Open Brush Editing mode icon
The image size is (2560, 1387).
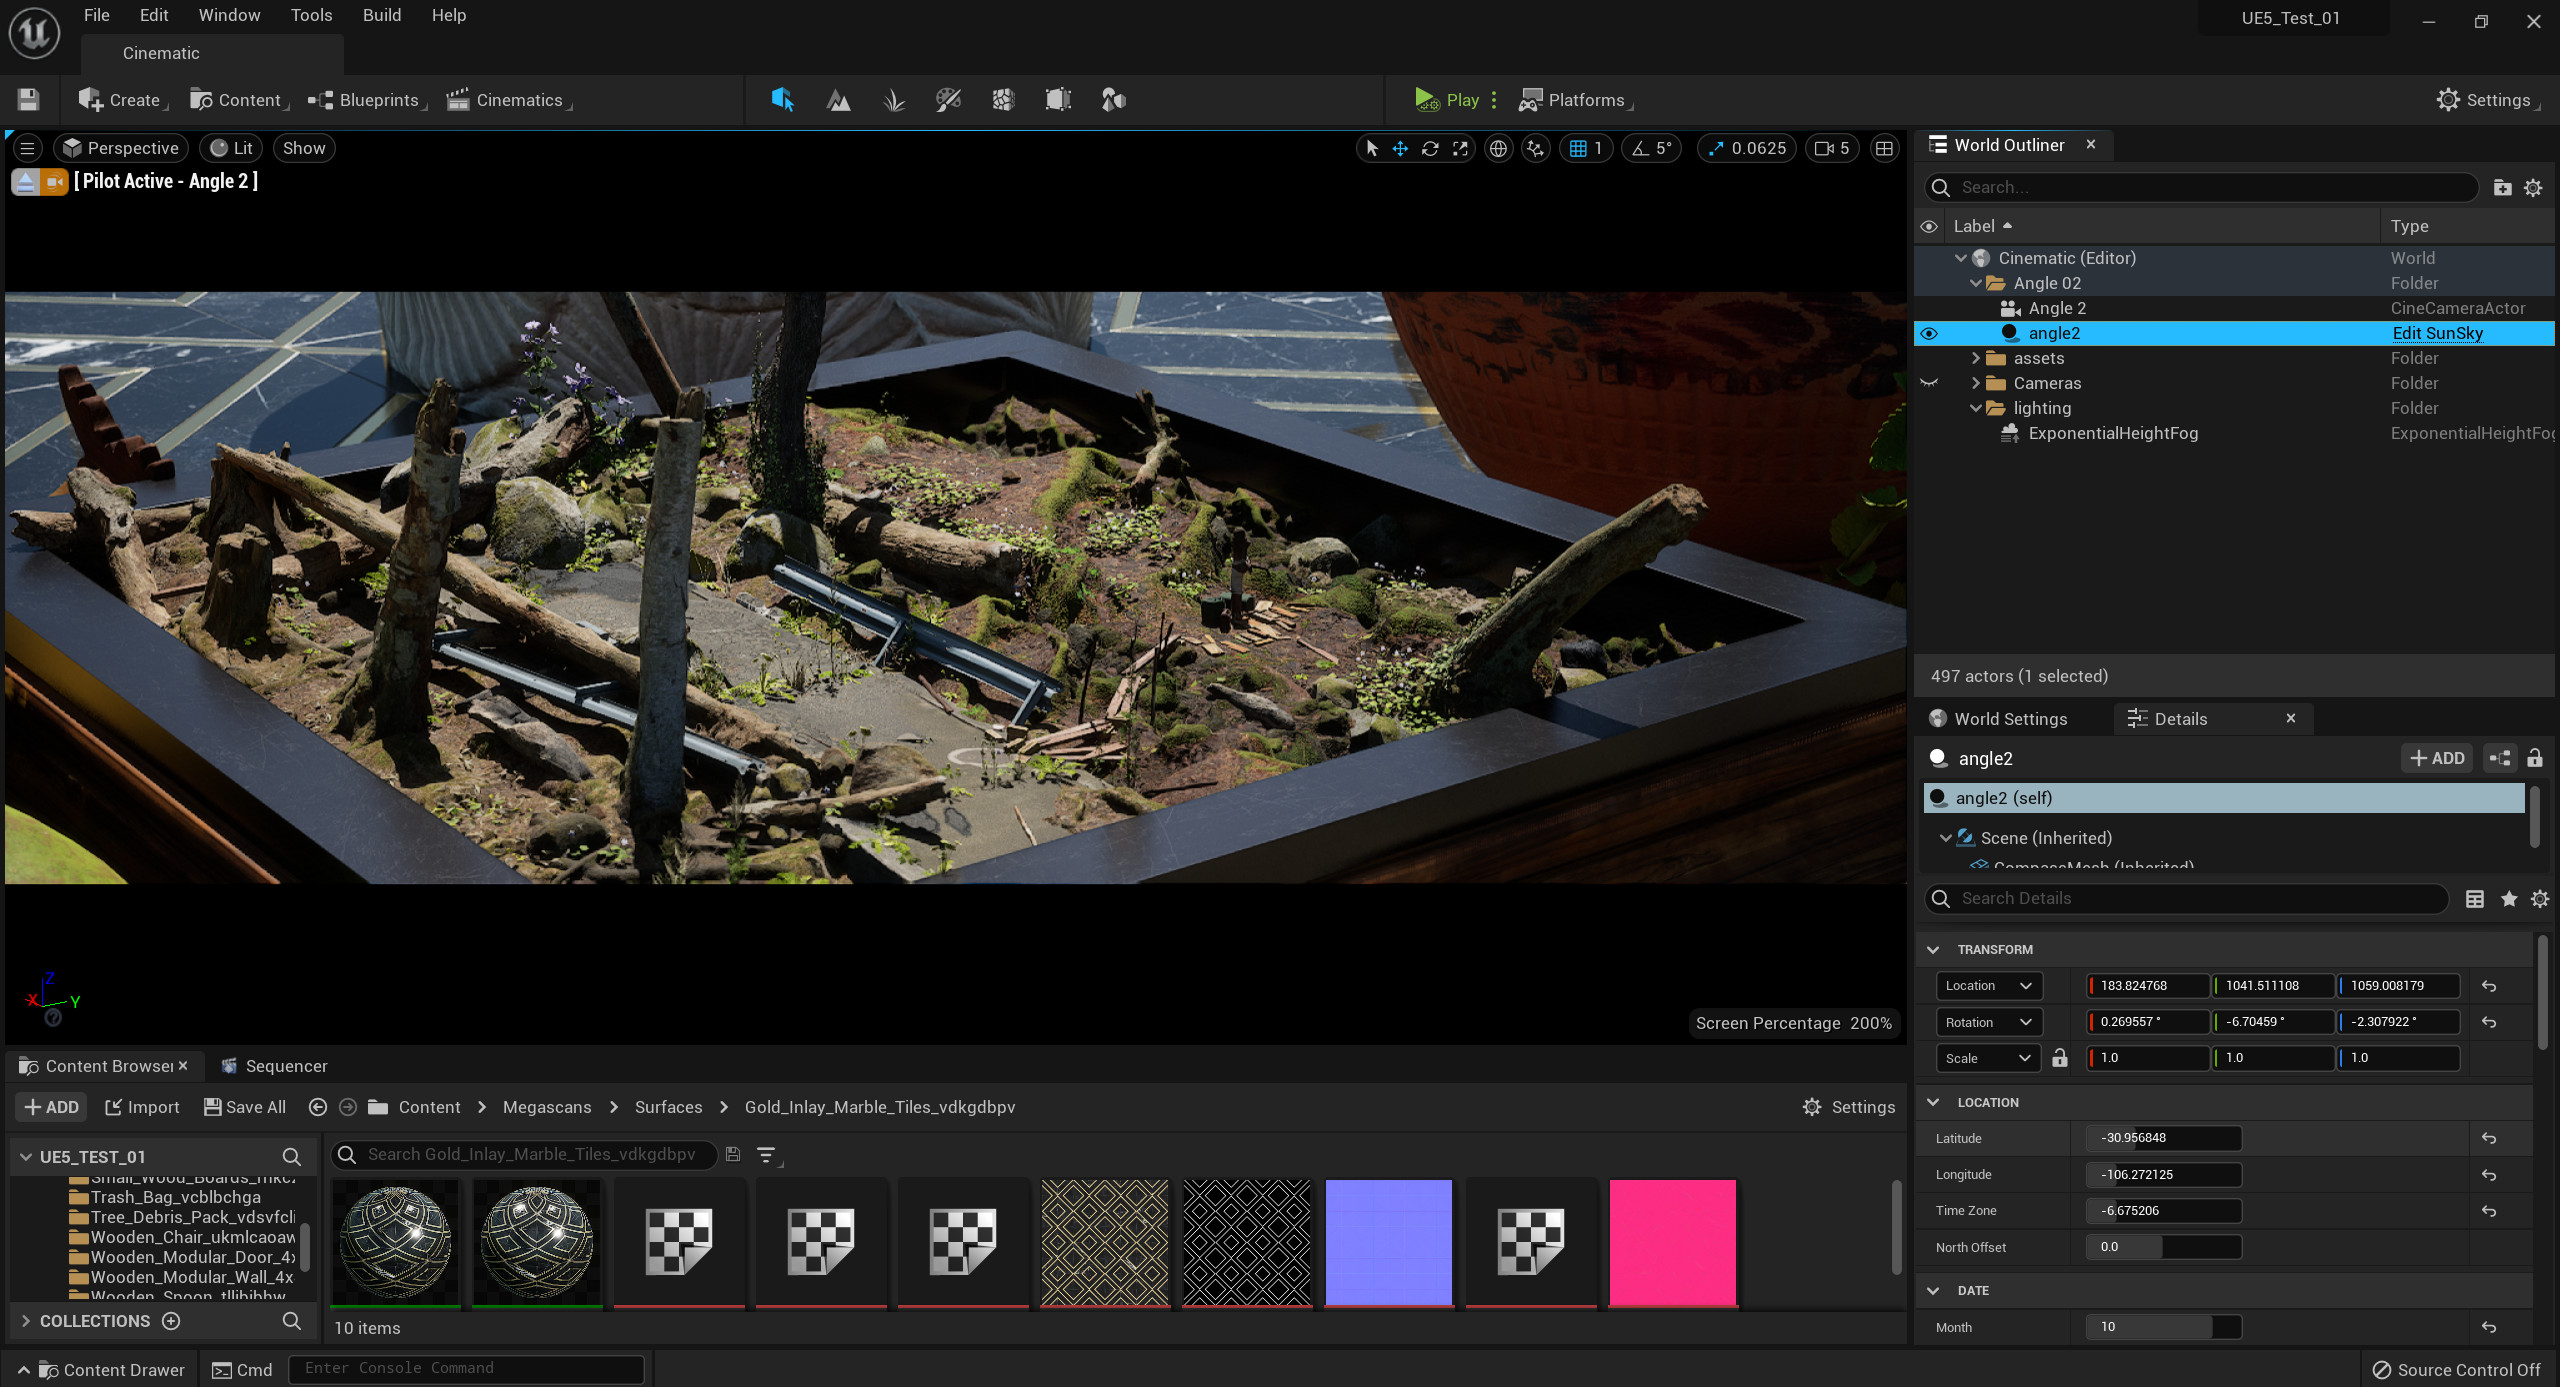tap(1058, 99)
